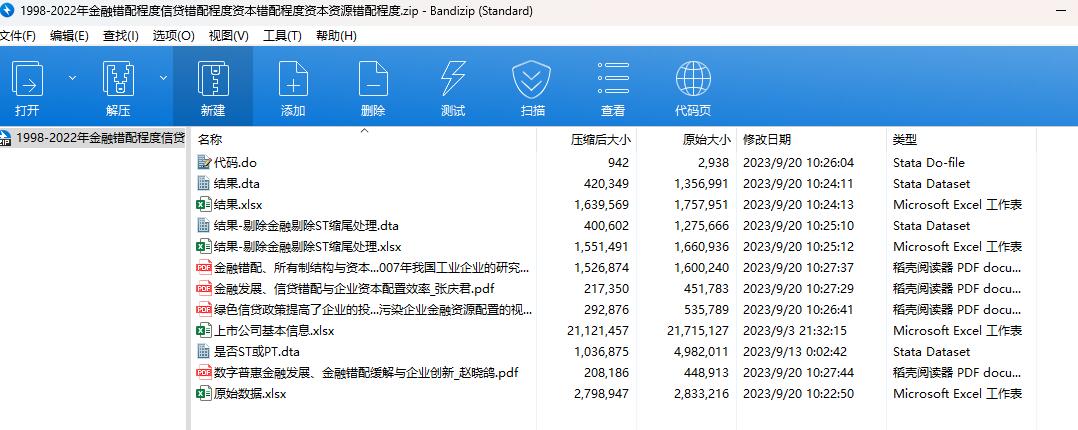1078x430 pixels.
Task: Click the Excel icon of 原始数据.xlsx
Action: tap(204, 394)
